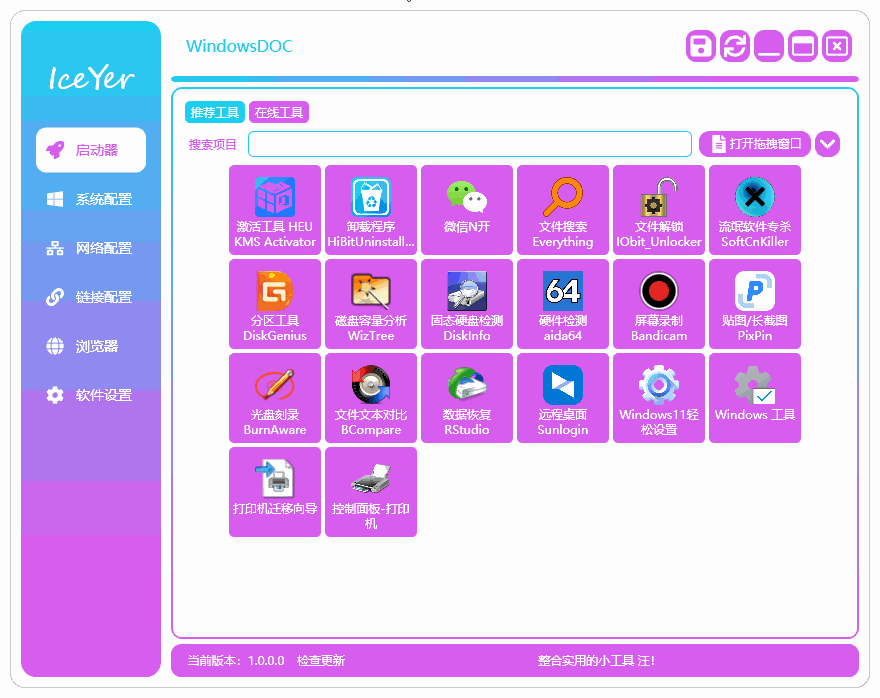
Task: Open 系统配置 in the sidebar
Action: (x=91, y=199)
